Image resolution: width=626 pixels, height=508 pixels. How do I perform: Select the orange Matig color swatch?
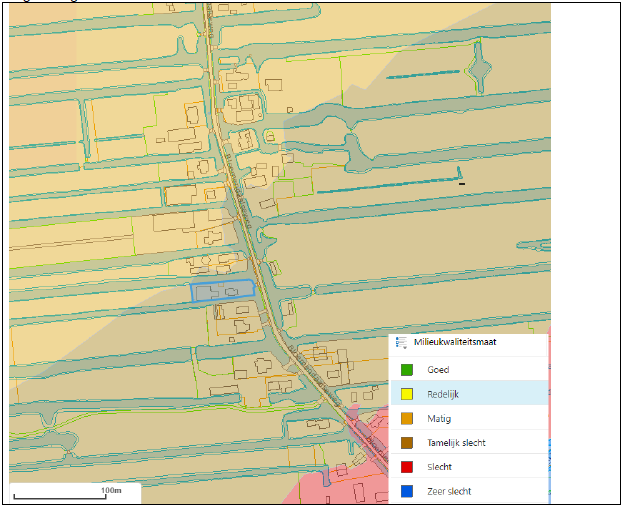407,419
